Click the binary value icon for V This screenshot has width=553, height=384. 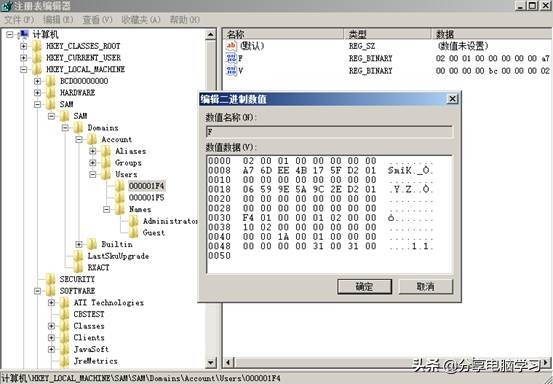231,71
